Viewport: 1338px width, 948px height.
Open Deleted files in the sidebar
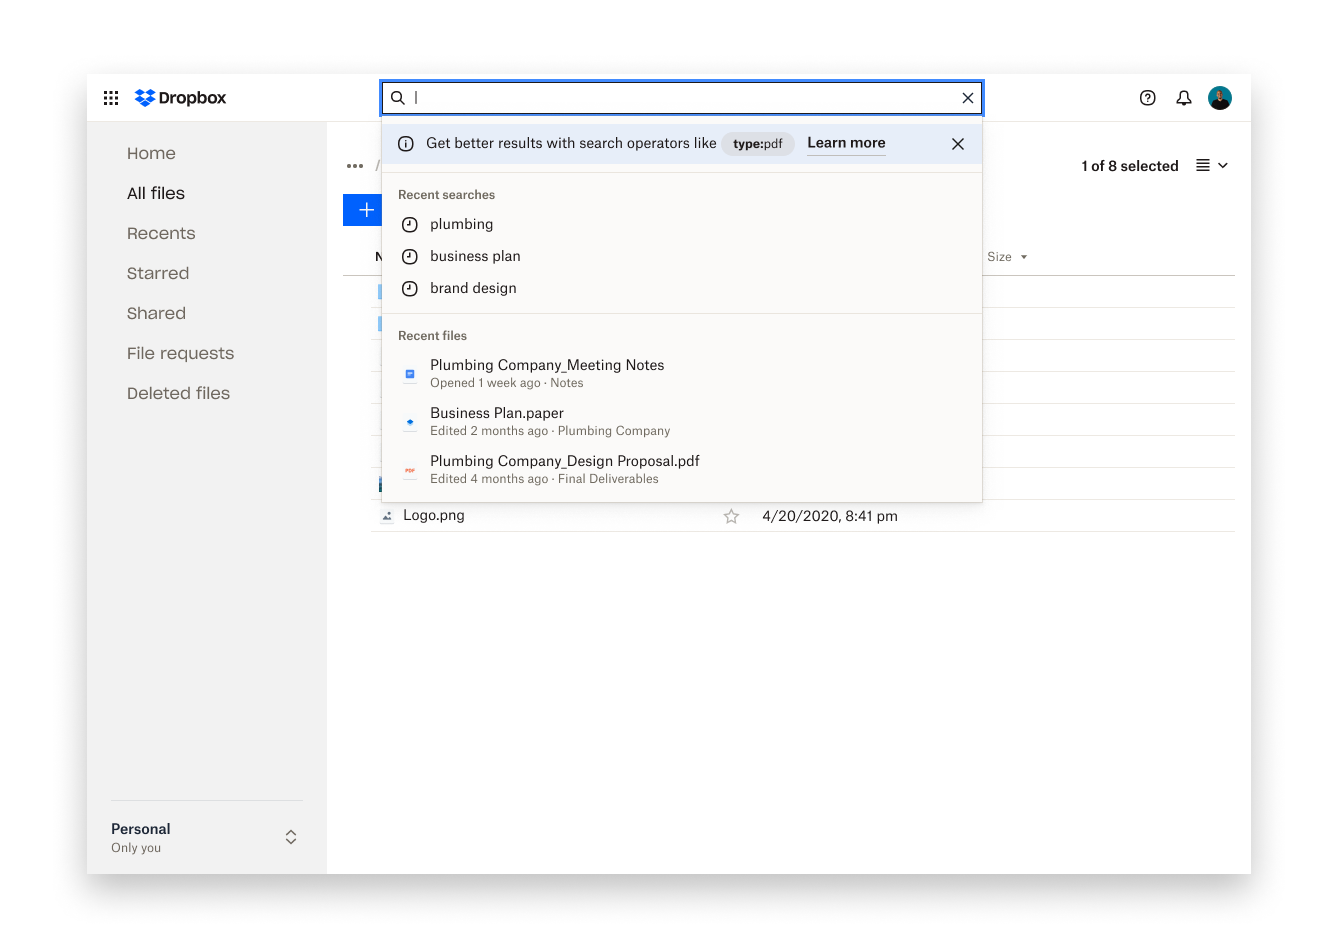pyautogui.click(x=178, y=393)
